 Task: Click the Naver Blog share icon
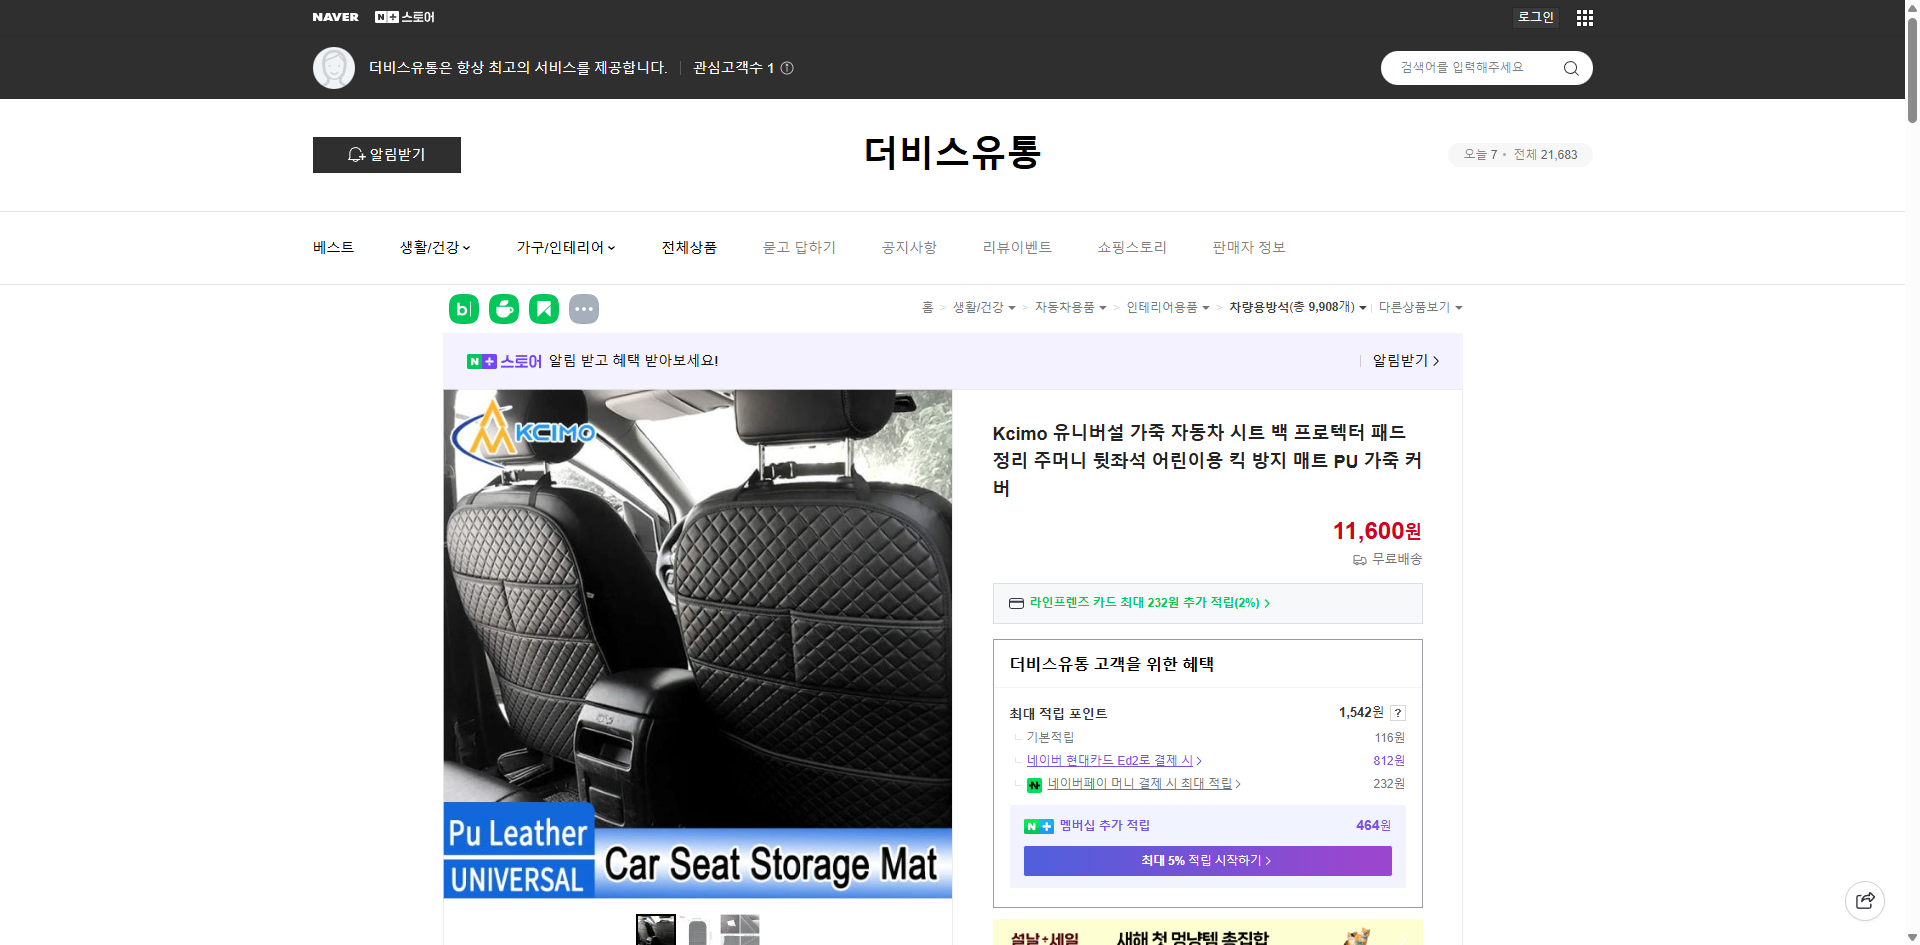coord(463,309)
